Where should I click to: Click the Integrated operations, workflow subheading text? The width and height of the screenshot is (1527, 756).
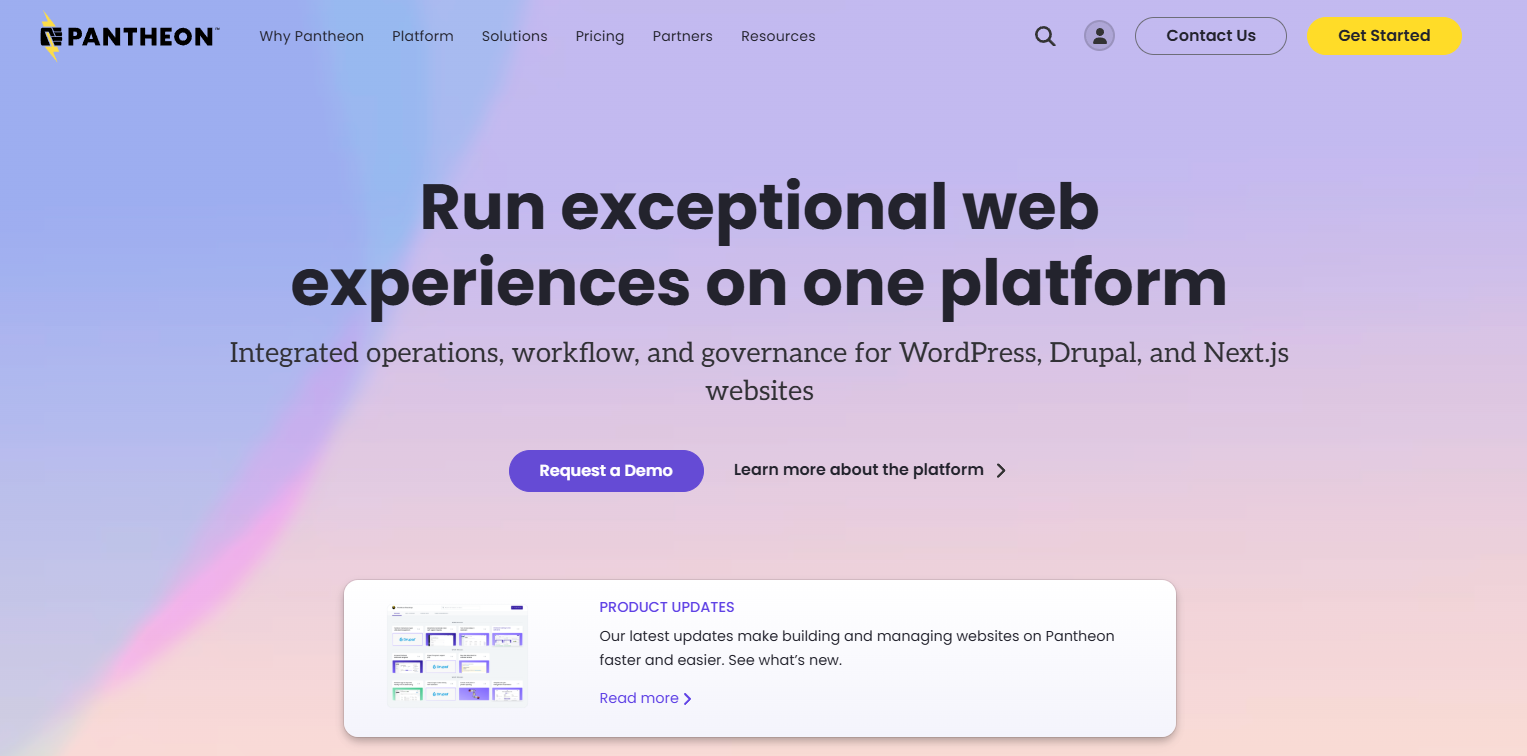coord(759,371)
